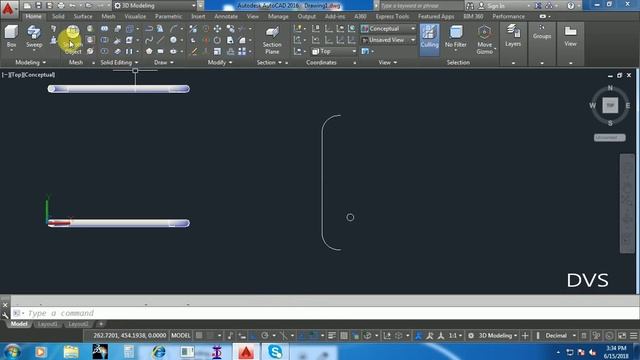Click the Array tool in Modify panel
The height and width of the screenshot is (360, 640).
tap(242, 51)
